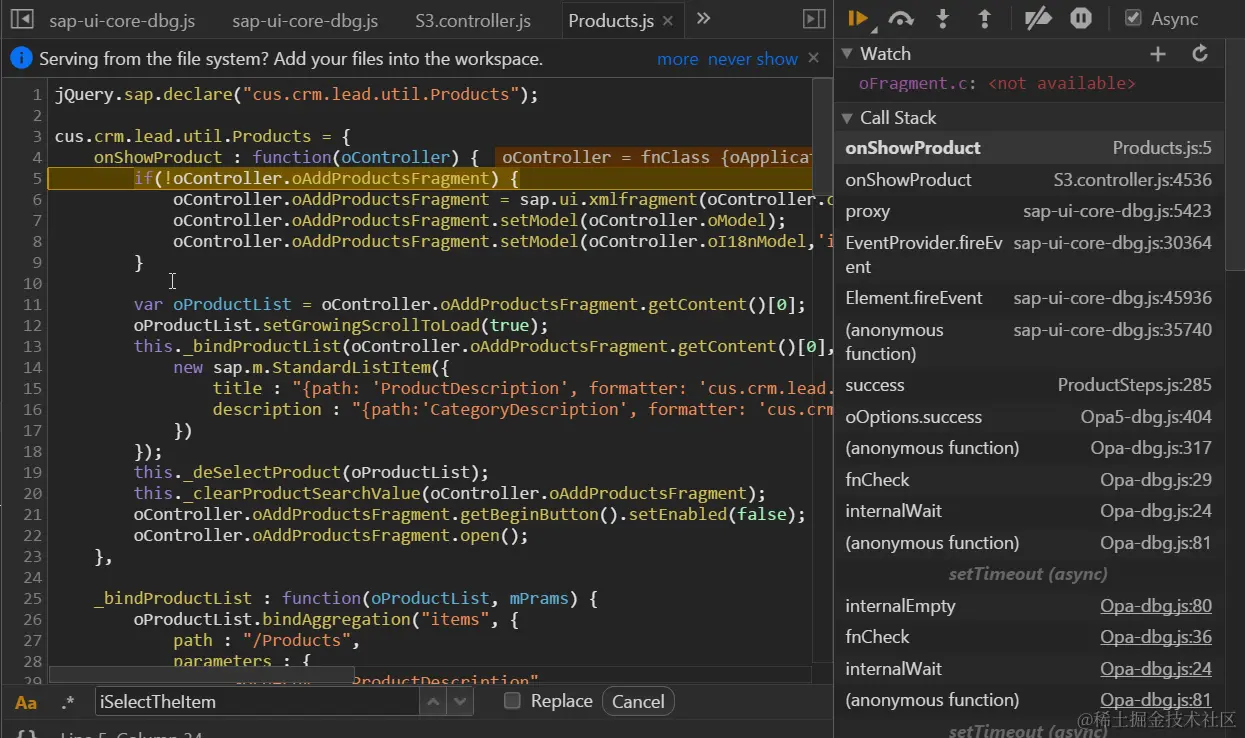Add a new watch expression
The width and height of the screenshot is (1245, 738).
1158,54
